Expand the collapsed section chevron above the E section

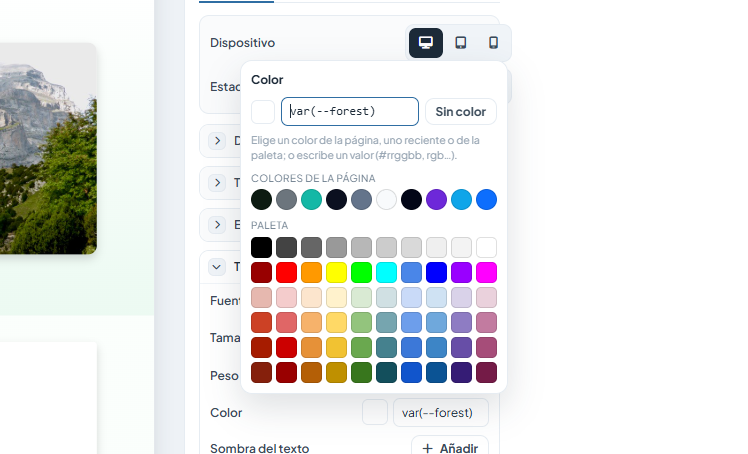pos(217,183)
